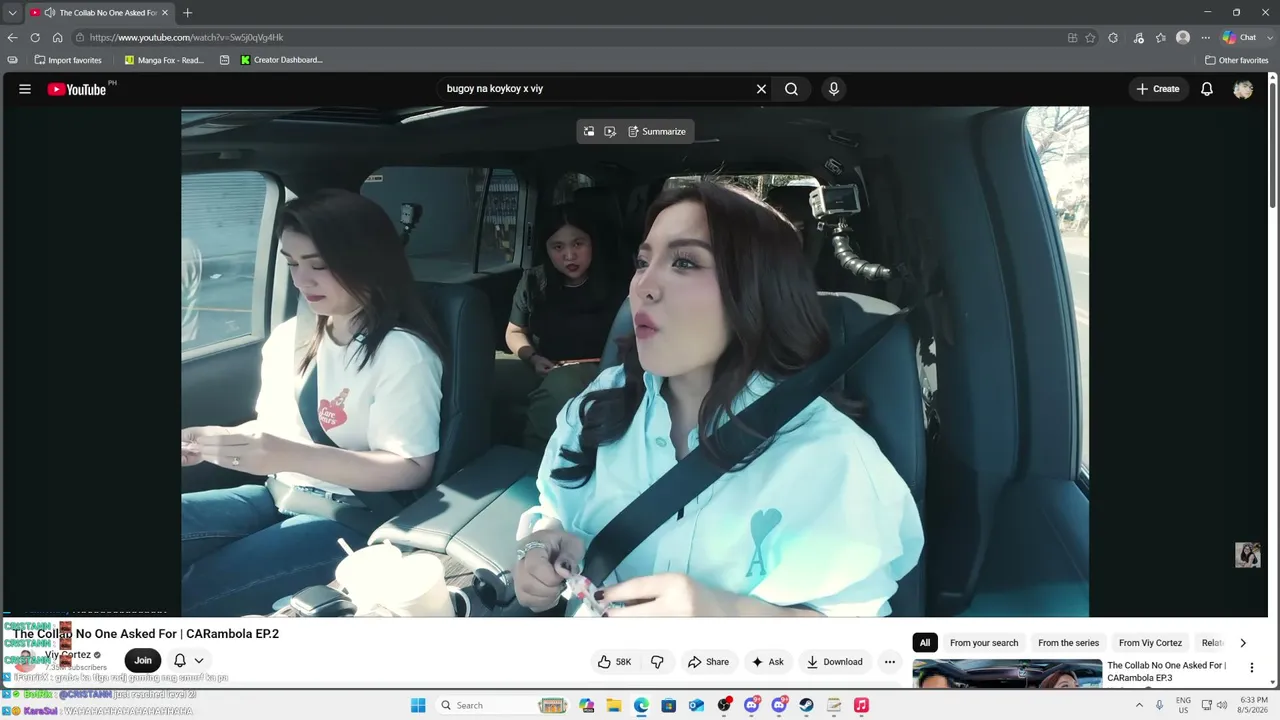The width and height of the screenshot is (1280, 720).
Task: Share the video
Action: click(x=708, y=662)
